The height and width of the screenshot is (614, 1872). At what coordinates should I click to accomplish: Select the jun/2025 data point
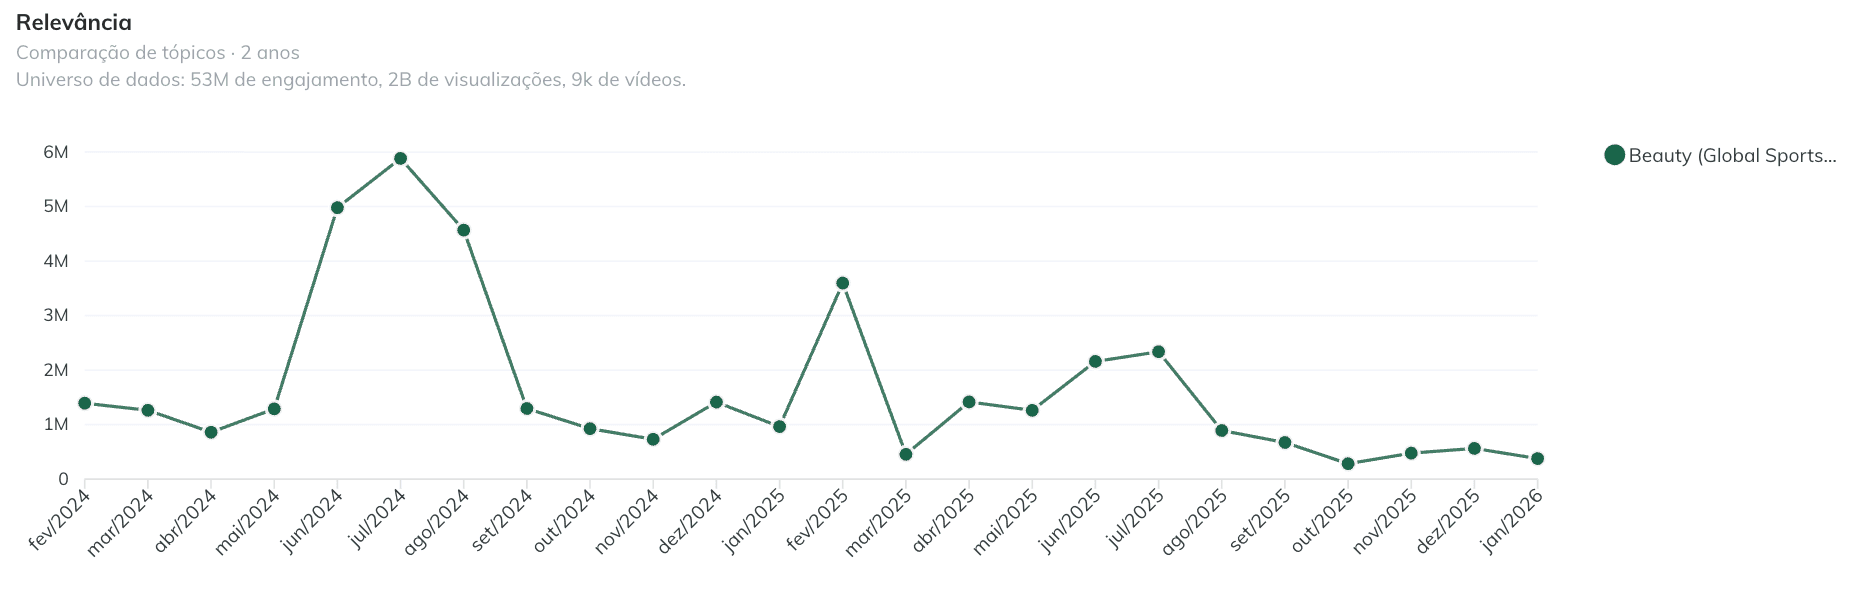1095,361
